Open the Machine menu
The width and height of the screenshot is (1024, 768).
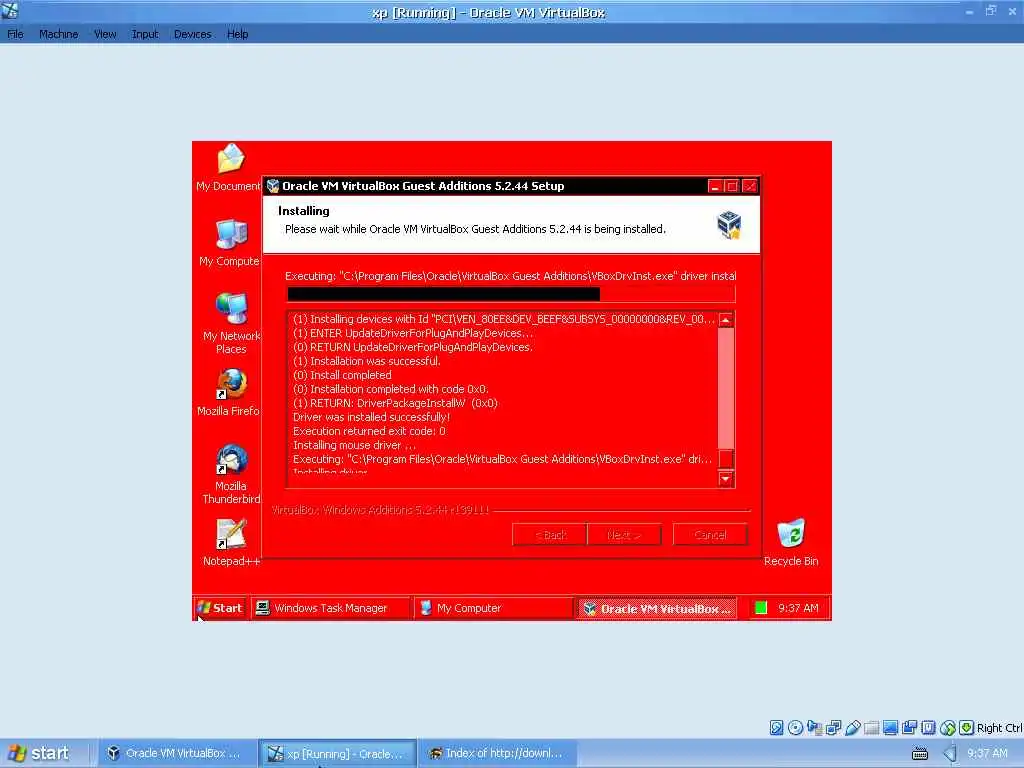(58, 34)
